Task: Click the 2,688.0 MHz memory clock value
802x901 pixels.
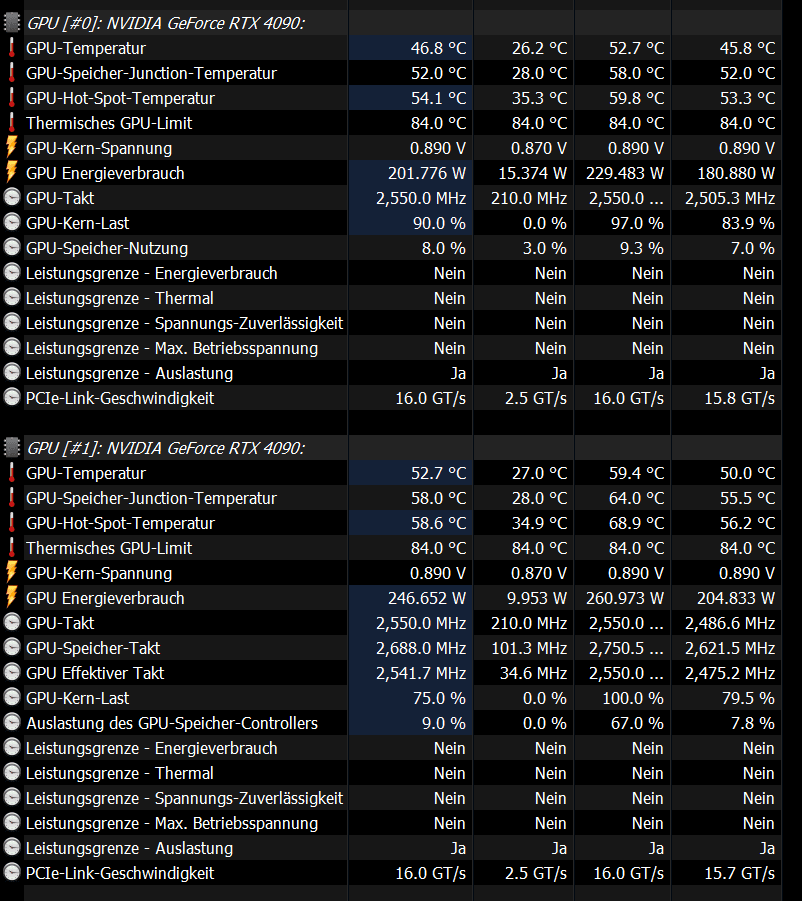Action: coord(421,648)
